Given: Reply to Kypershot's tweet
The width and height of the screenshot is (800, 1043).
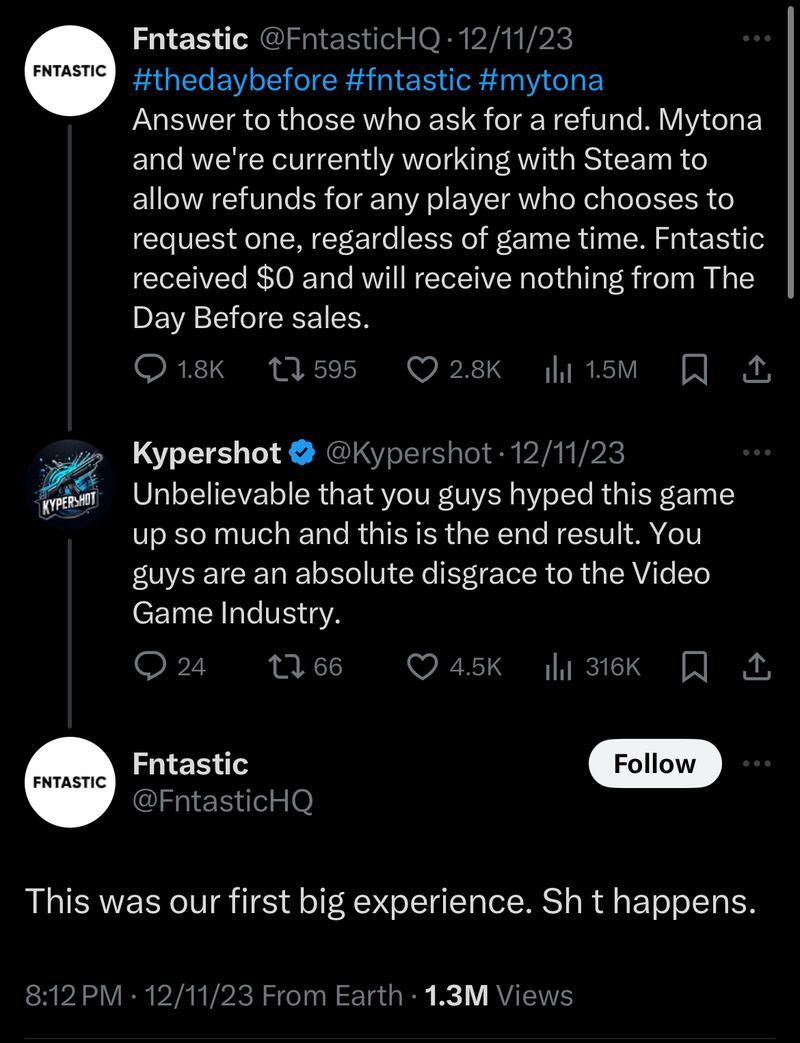Looking at the screenshot, I should (150, 666).
